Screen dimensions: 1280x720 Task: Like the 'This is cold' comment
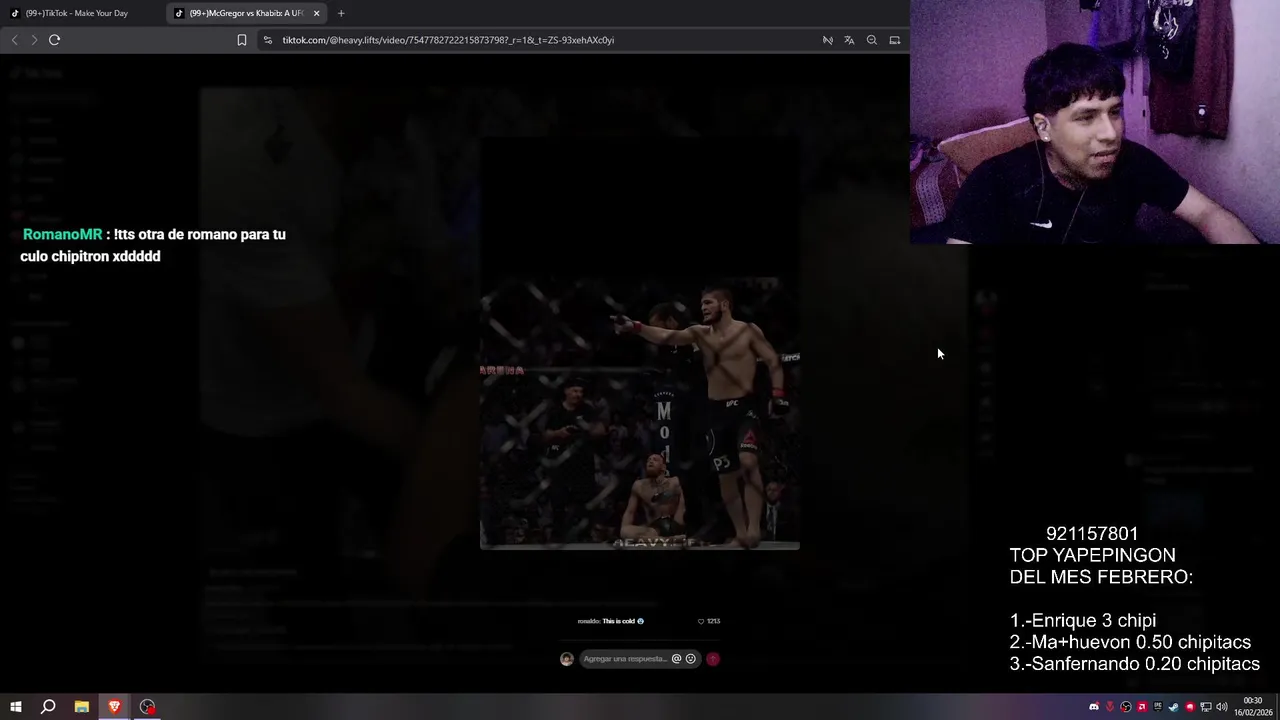point(701,621)
